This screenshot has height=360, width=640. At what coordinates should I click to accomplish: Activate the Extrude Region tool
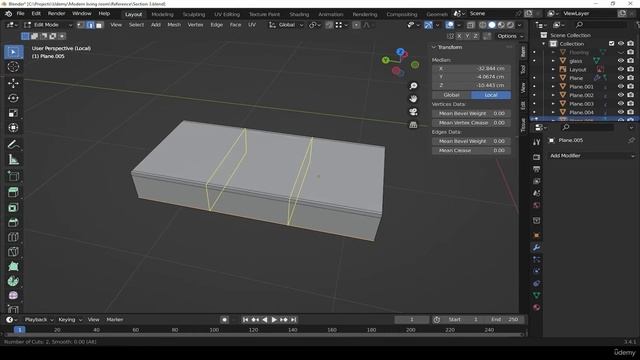pos(13,192)
